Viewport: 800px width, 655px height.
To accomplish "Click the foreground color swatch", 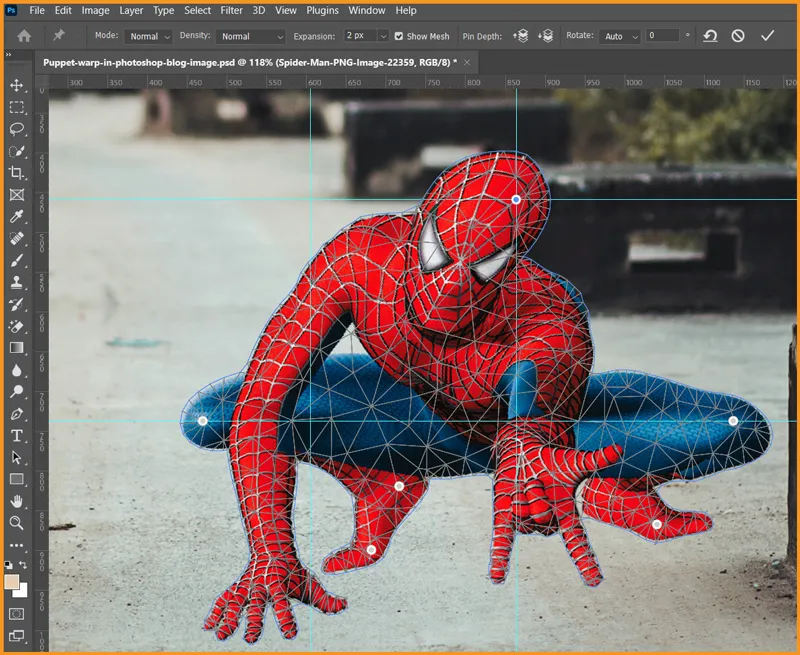I will point(12,582).
